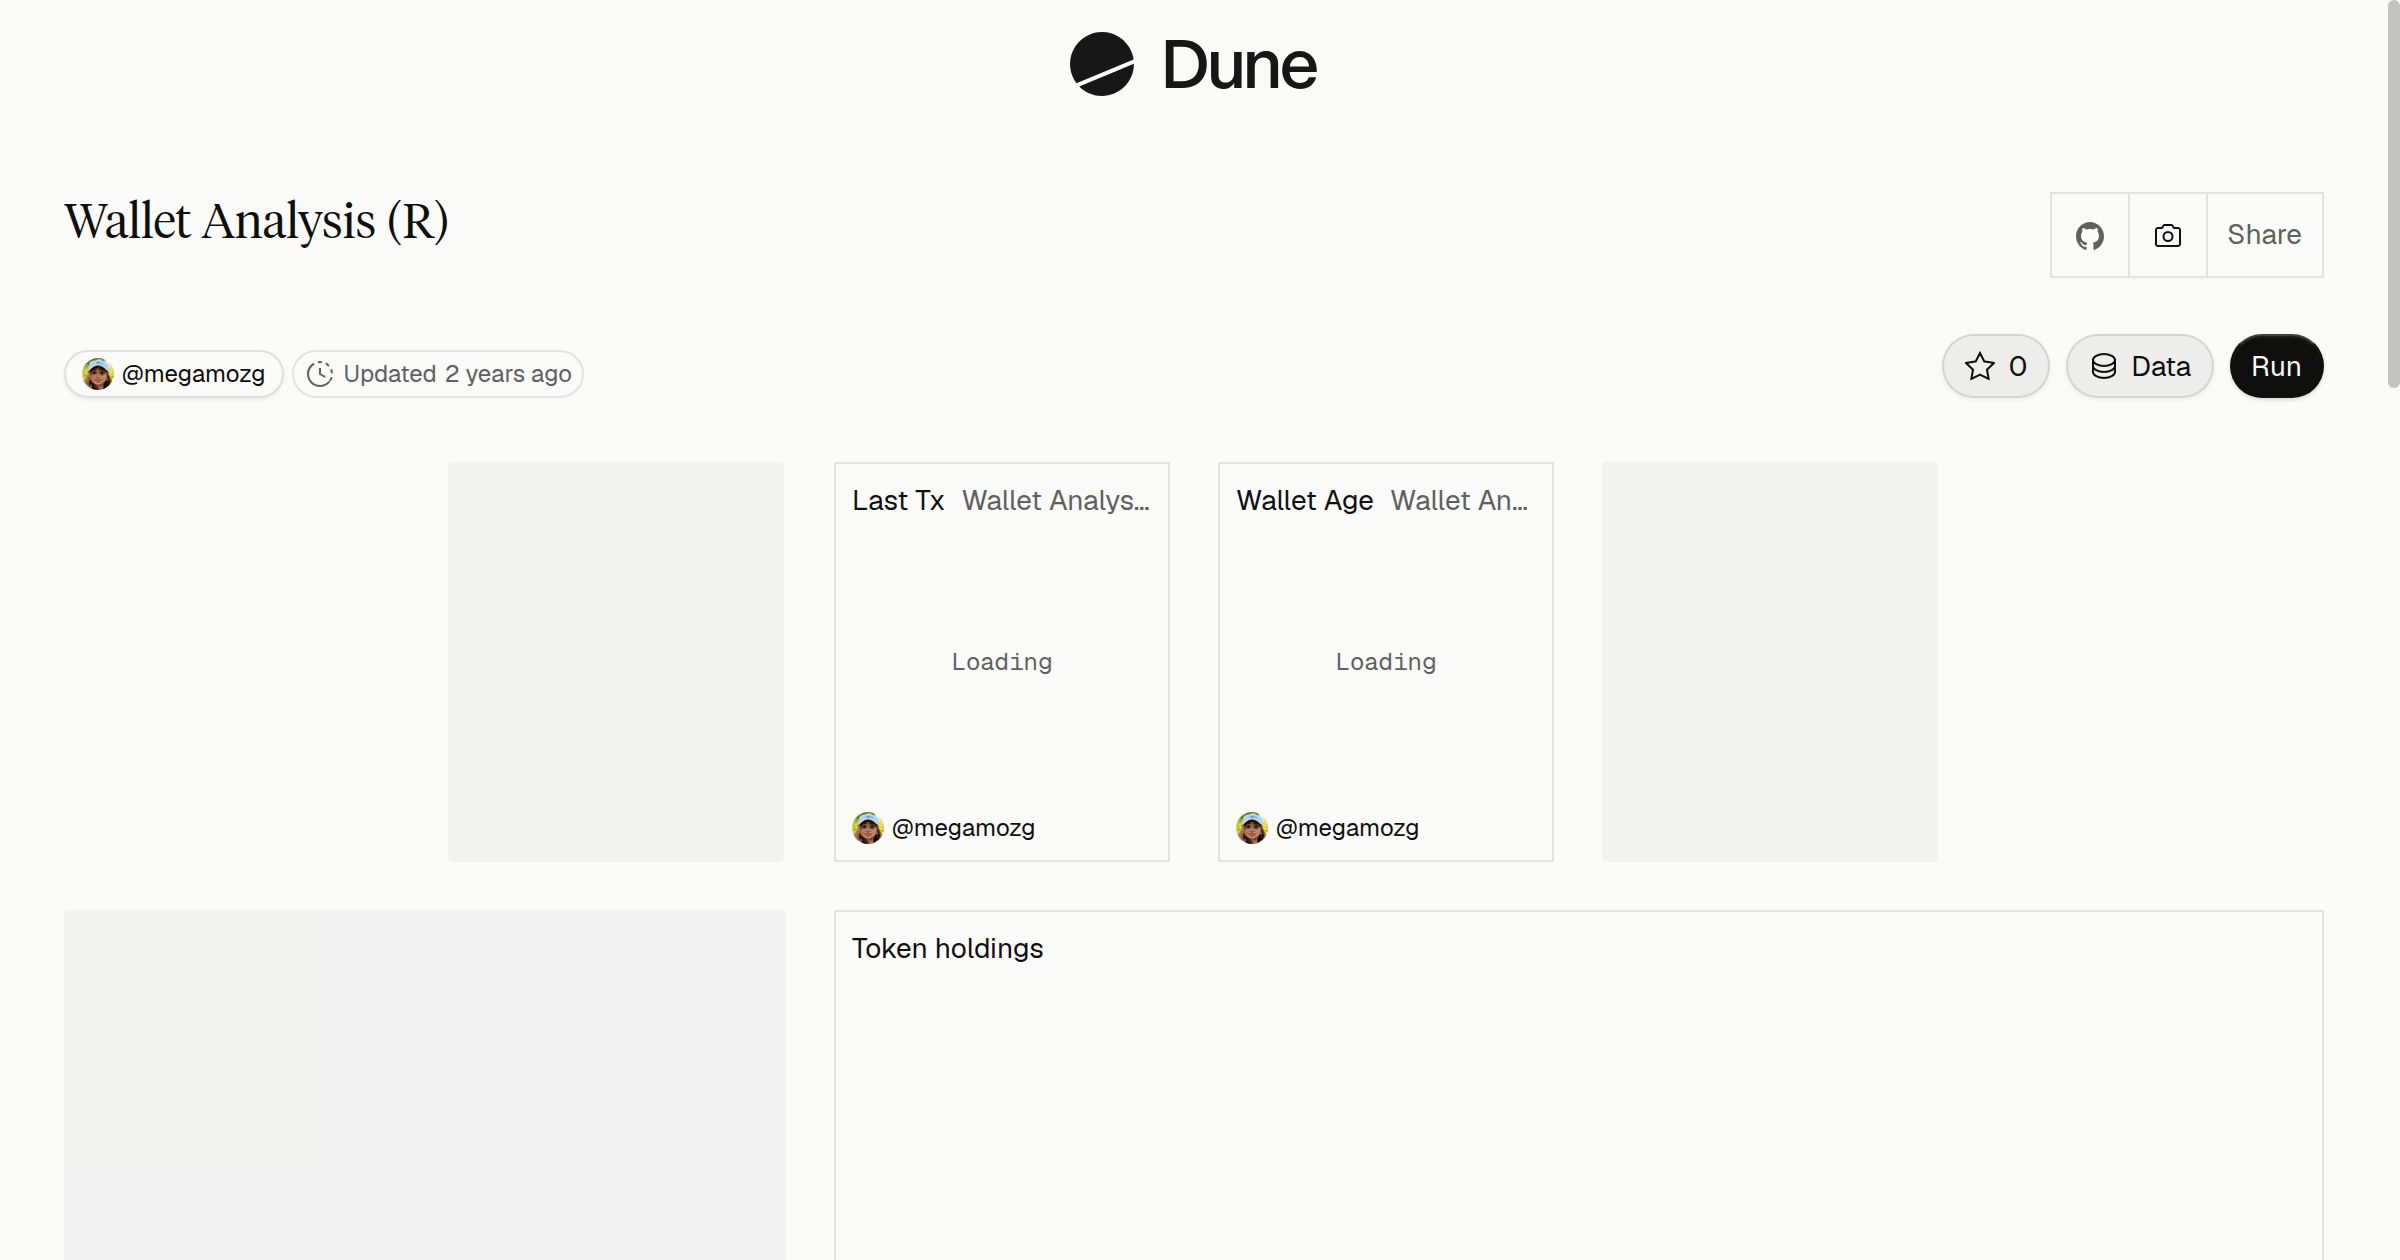Click @megamozg in the Last Tx card
2400x1260 pixels.
coord(963,828)
